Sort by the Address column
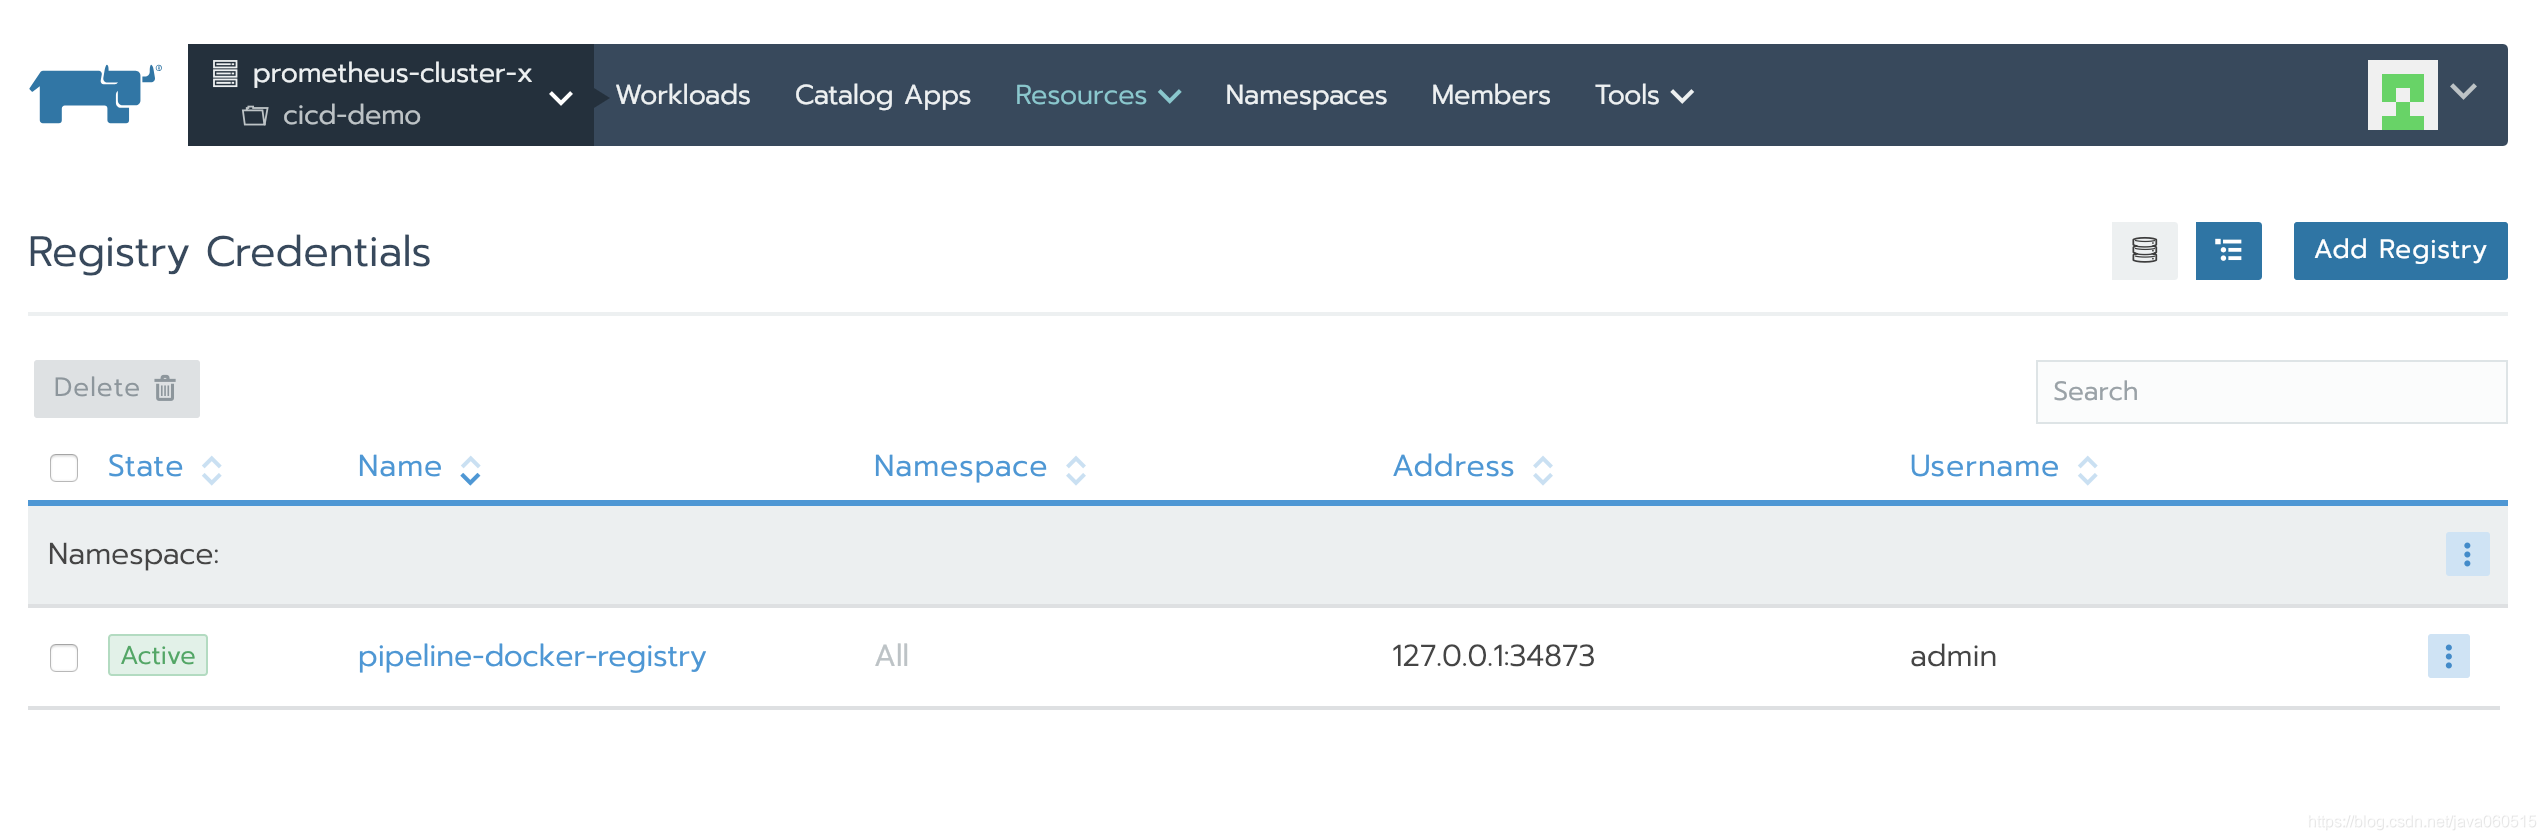Screen dimensions: 2546x840 (1472, 467)
